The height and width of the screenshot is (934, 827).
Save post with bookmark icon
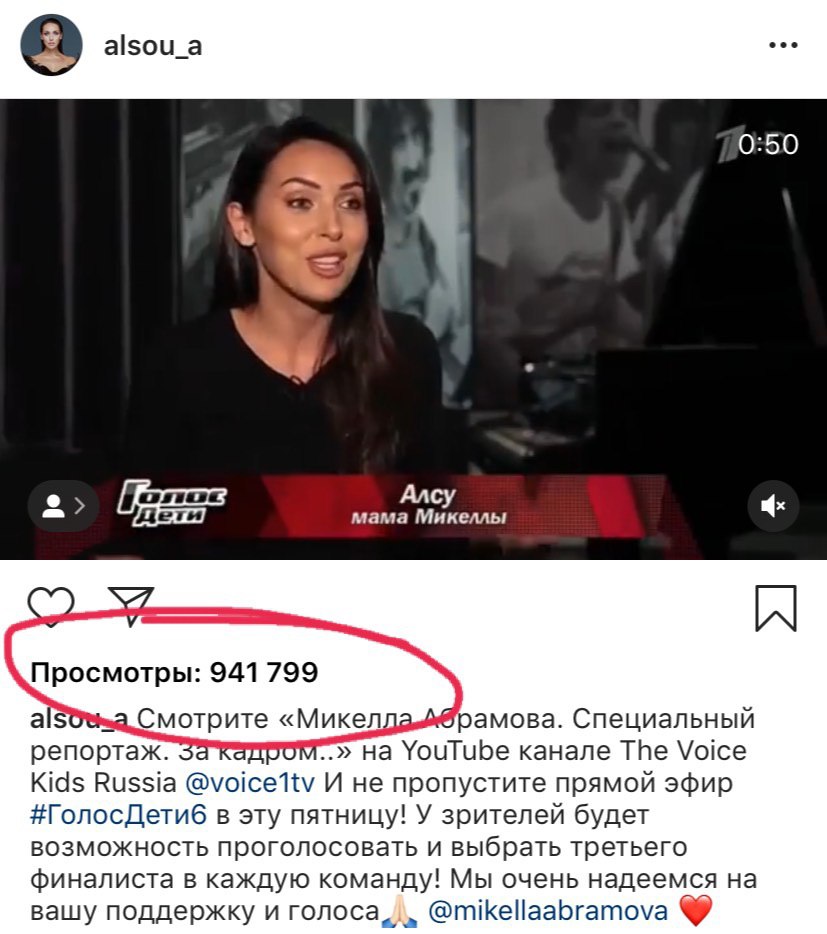[776, 608]
